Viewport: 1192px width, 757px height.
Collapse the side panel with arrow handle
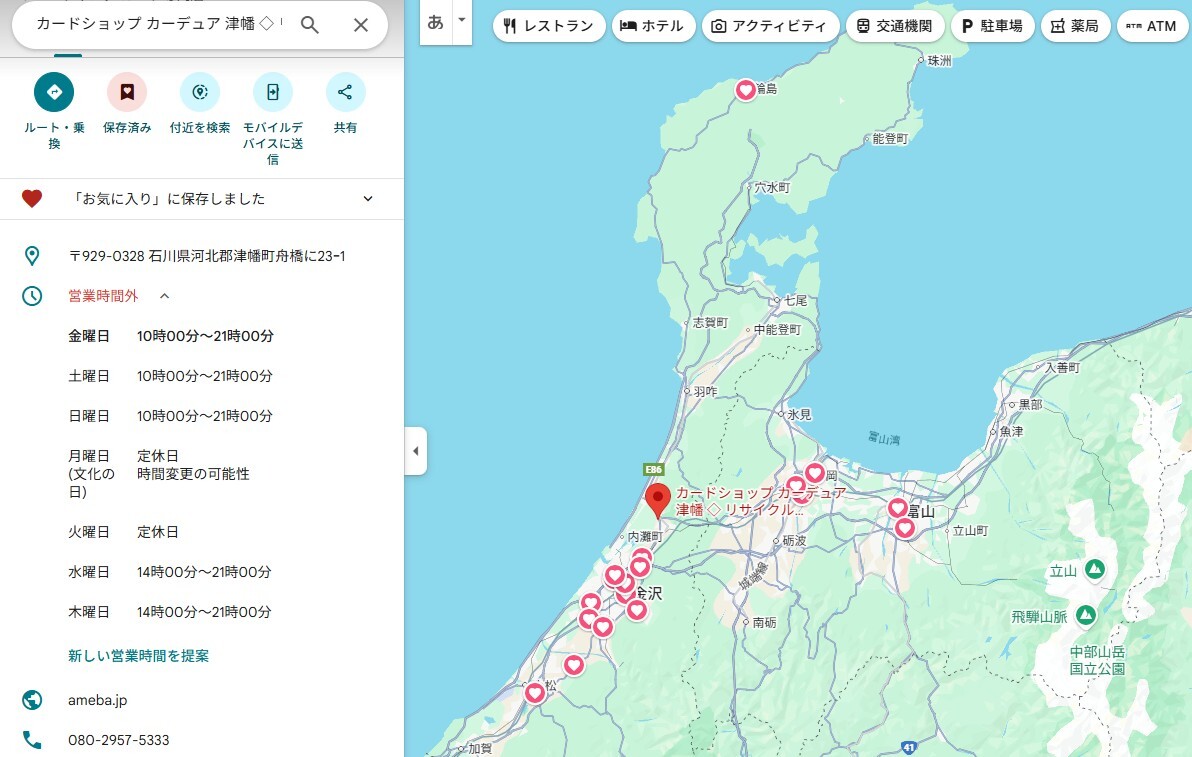point(416,451)
